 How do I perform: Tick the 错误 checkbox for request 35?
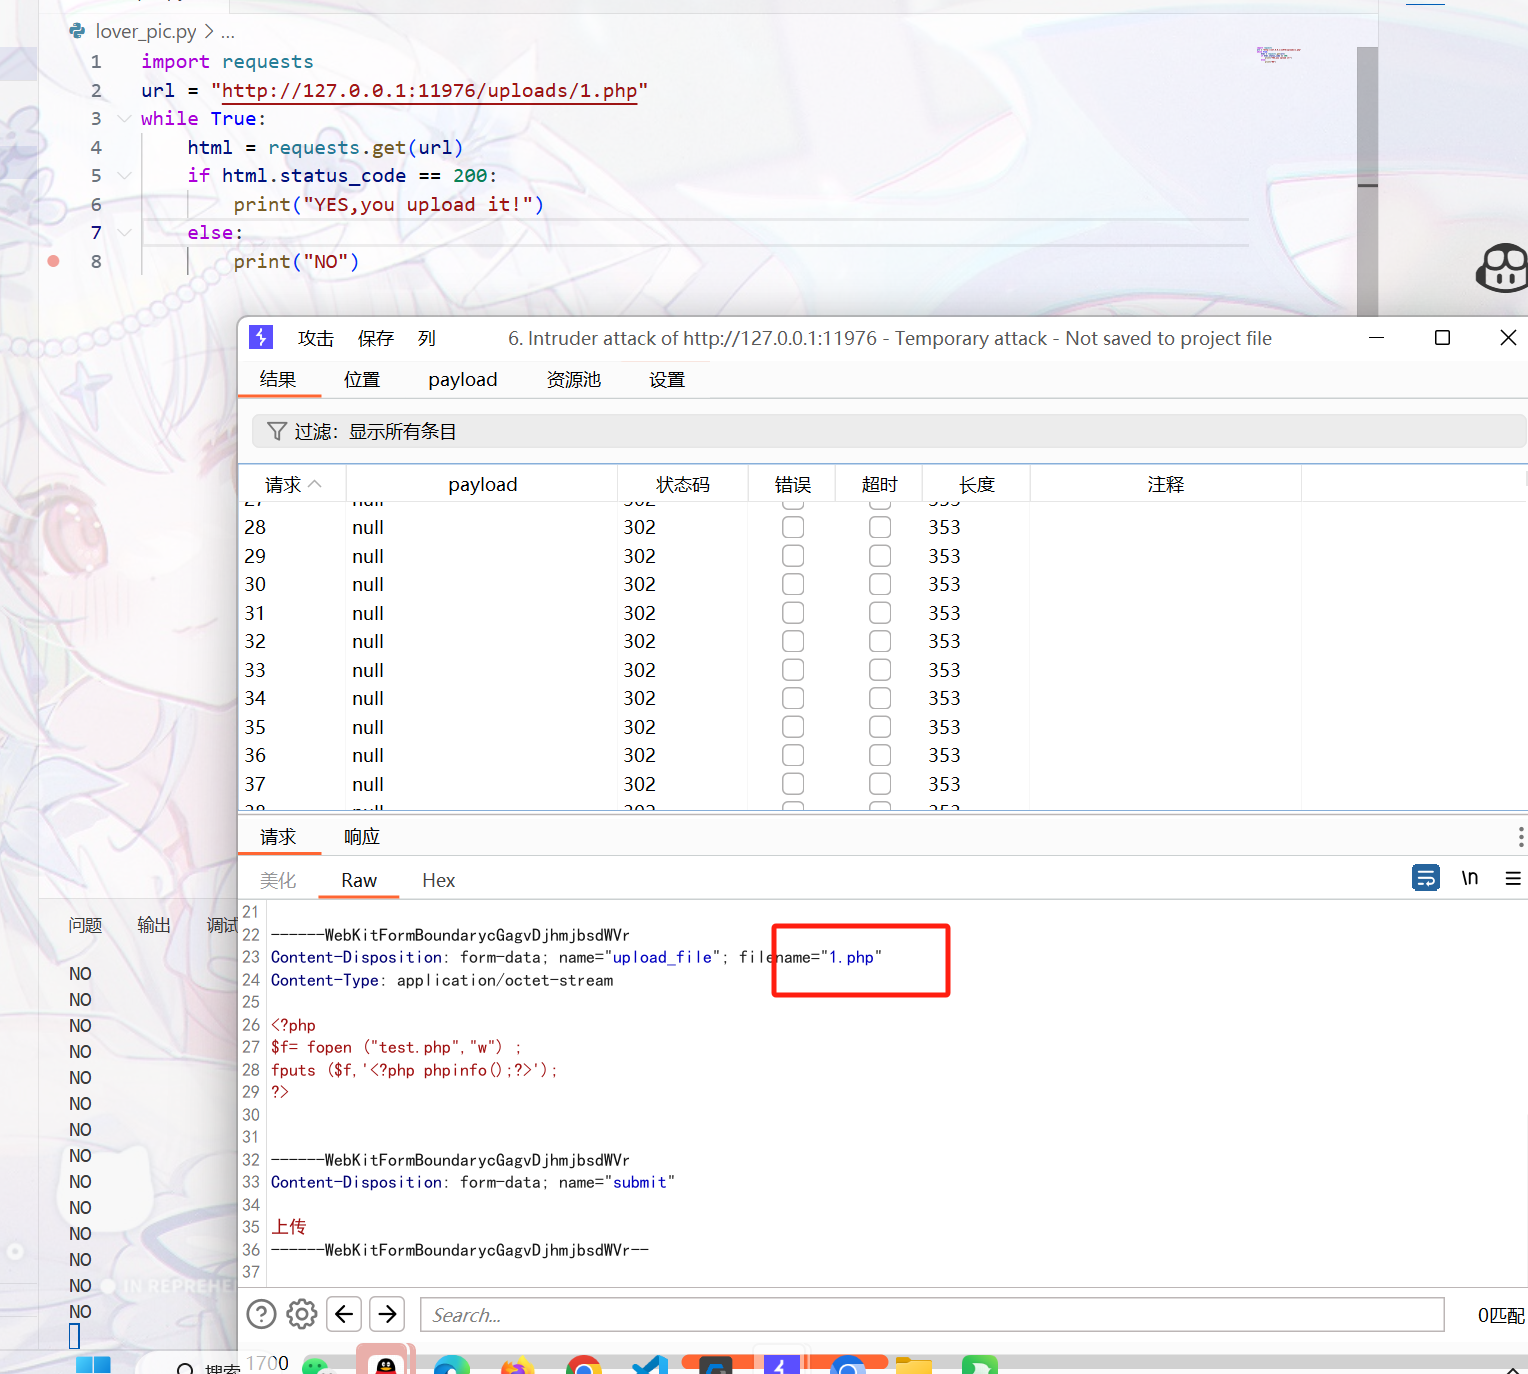[x=793, y=727]
